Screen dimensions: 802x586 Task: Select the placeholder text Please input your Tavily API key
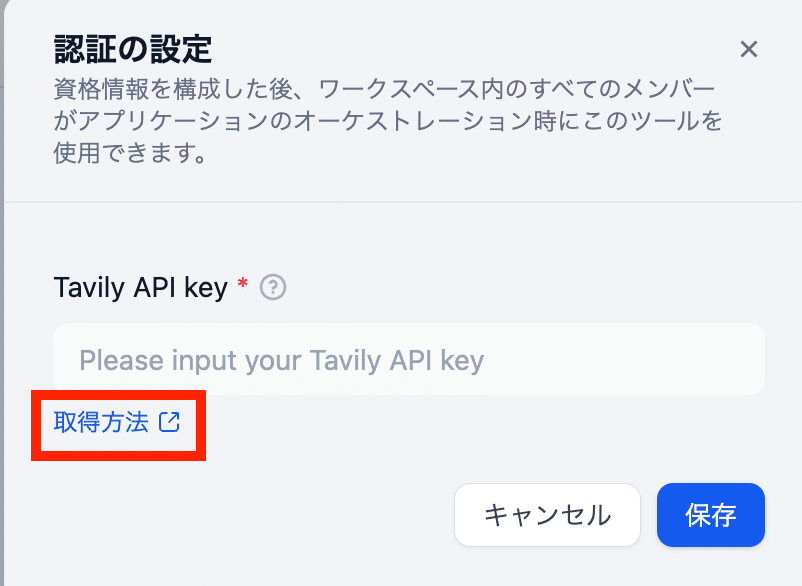(x=281, y=360)
